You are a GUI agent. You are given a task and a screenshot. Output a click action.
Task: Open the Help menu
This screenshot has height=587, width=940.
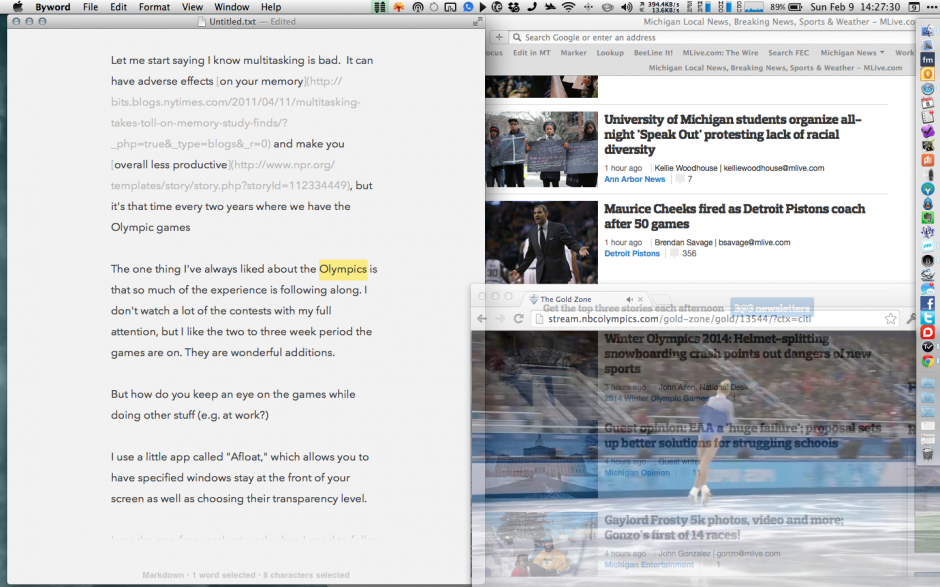tap(271, 7)
